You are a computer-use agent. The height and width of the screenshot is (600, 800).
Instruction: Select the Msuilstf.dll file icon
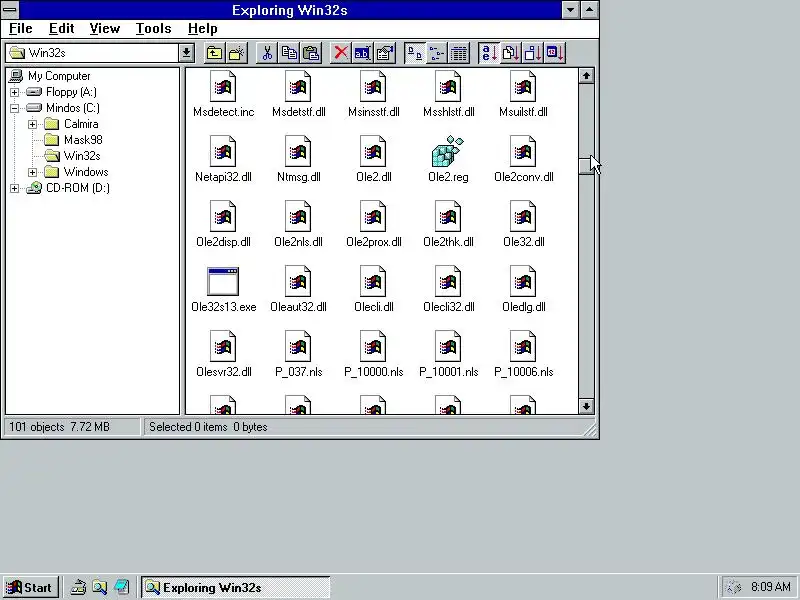tap(523, 86)
